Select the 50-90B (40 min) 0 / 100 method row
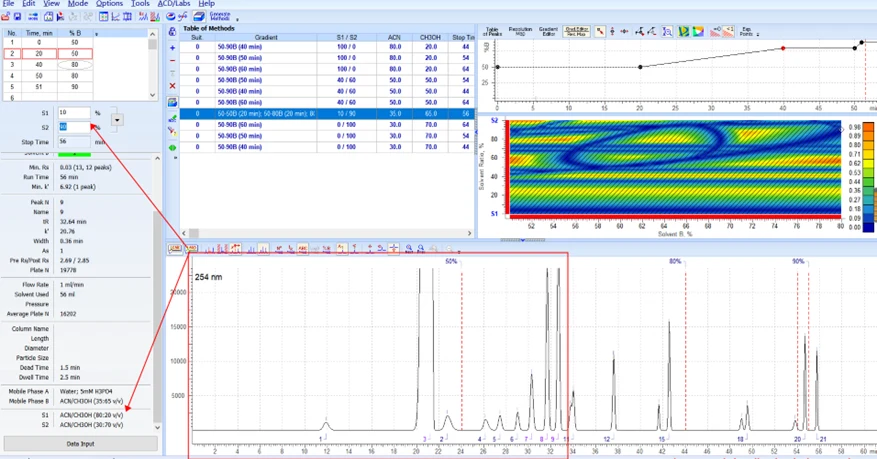877x459 pixels. (327, 148)
